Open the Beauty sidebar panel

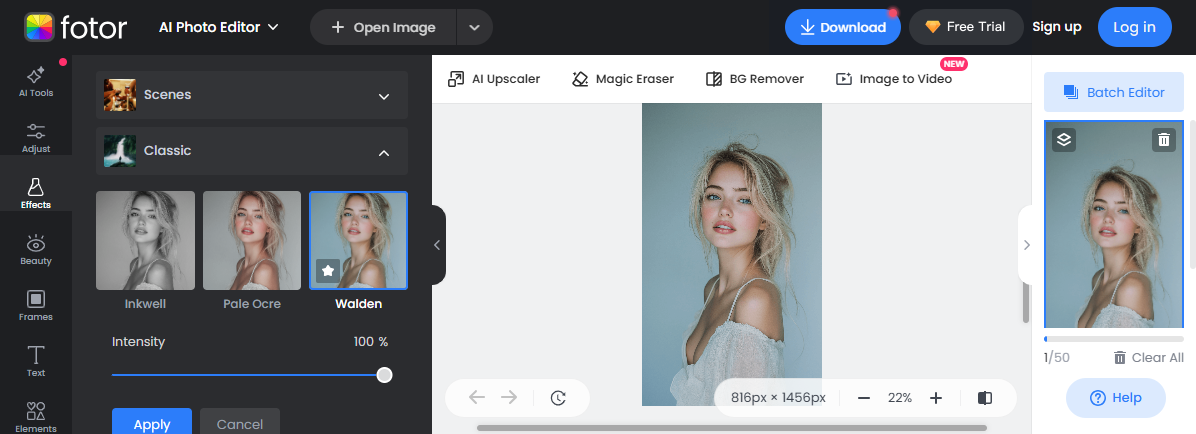pyautogui.click(x=36, y=250)
